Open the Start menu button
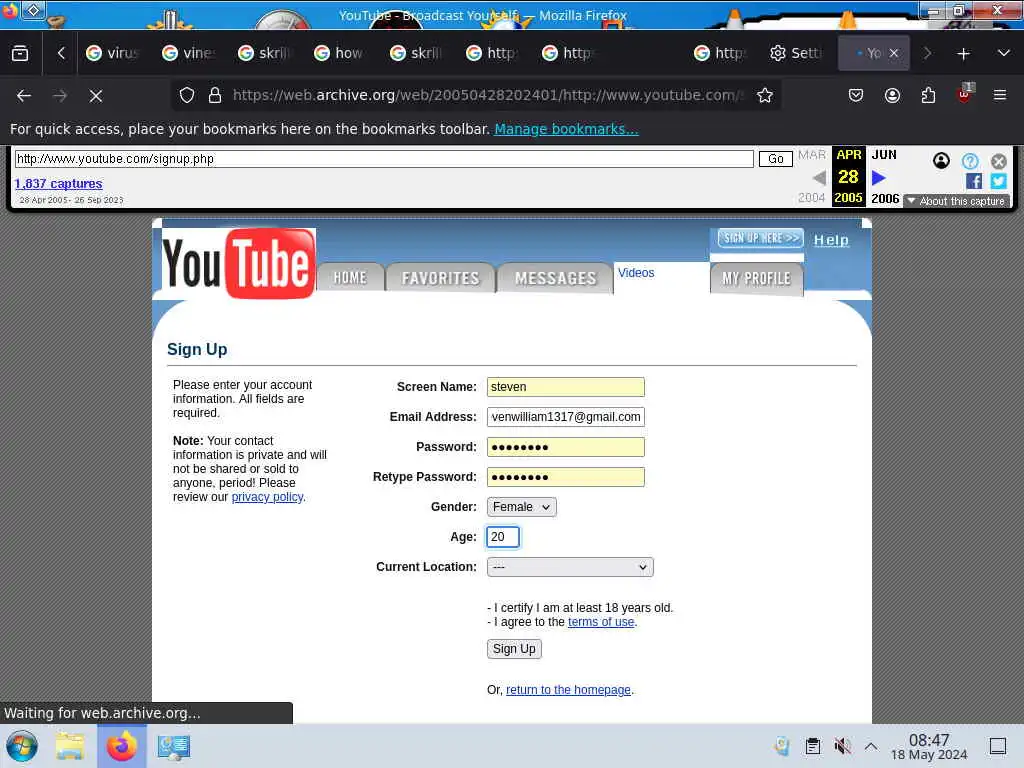1024x768 pixels. pyautogui.click(x=22, y=746)
